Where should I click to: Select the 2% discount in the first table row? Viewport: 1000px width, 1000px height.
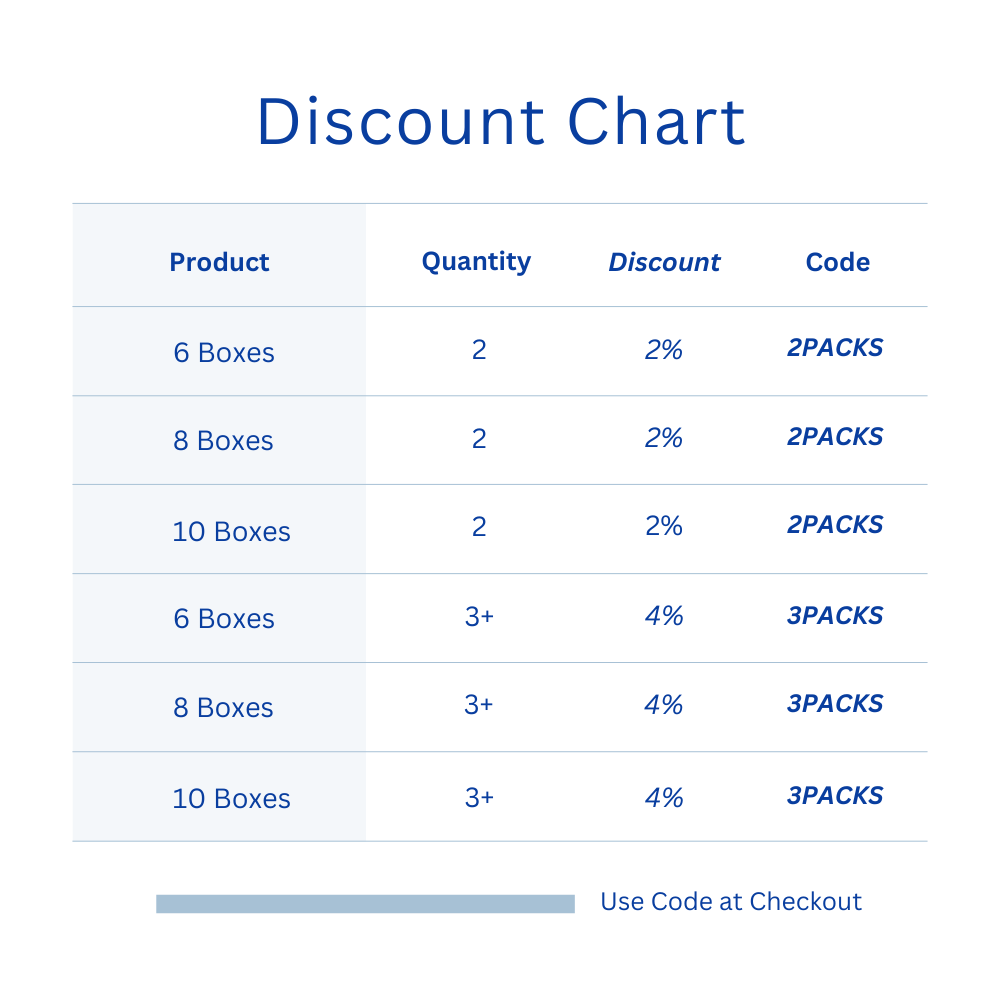664,350
